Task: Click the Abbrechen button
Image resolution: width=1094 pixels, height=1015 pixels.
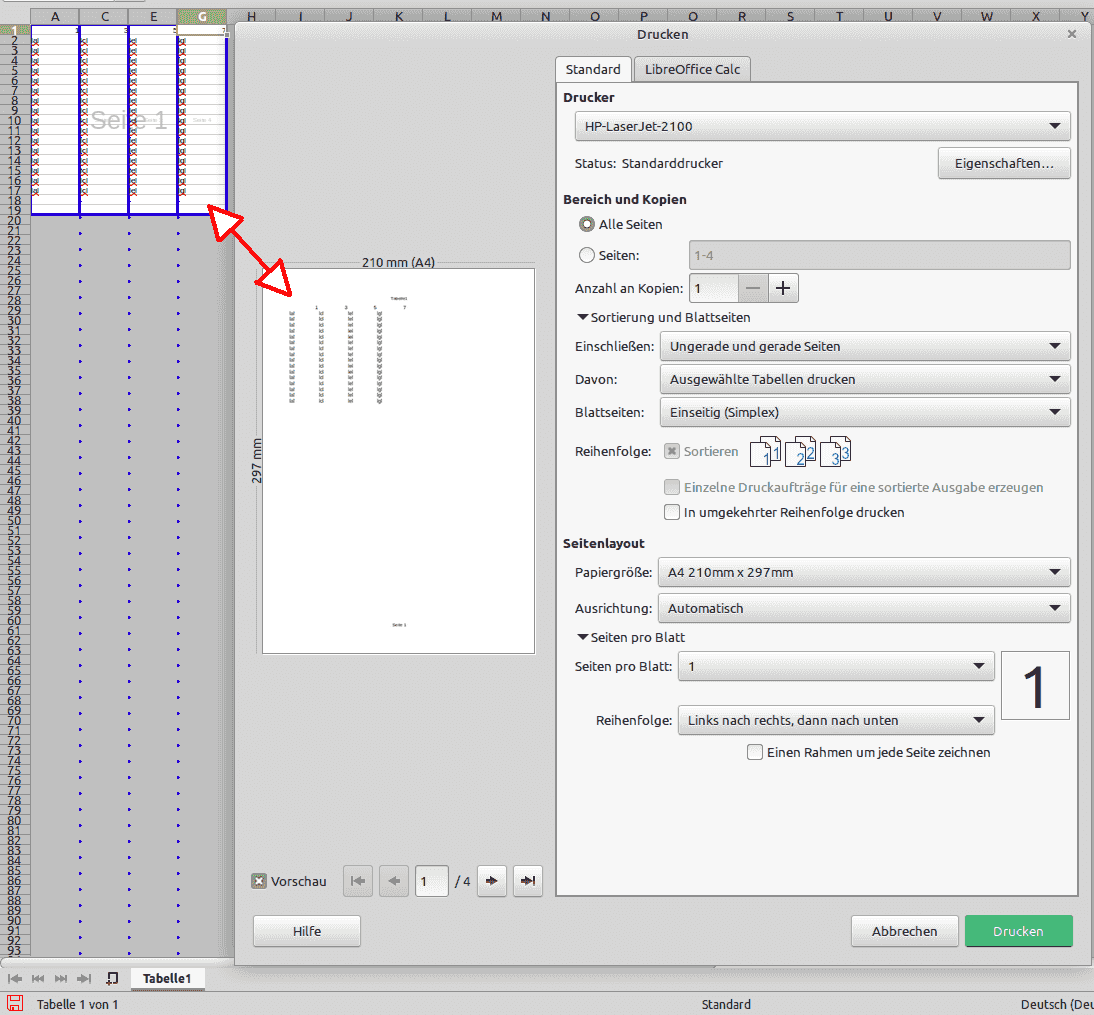Action: pos(904,931)
